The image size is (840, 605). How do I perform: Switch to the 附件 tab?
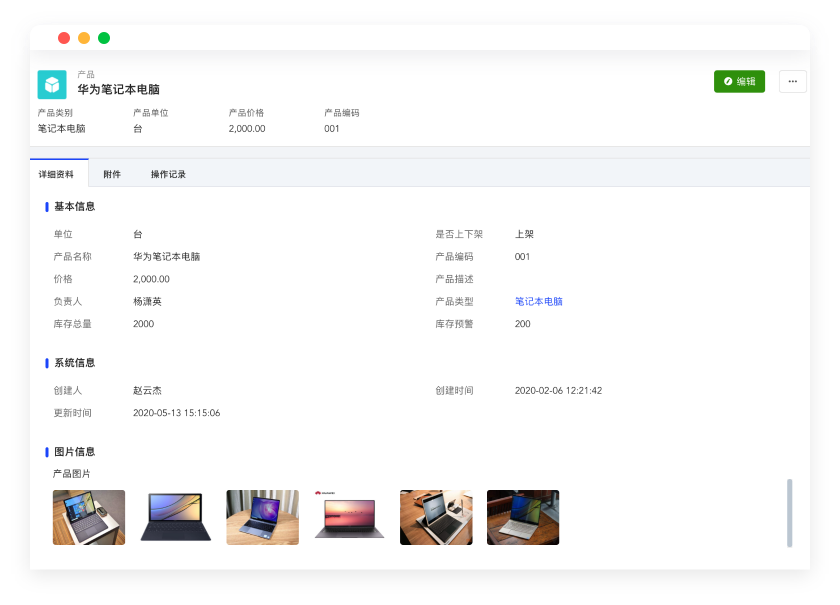pos(112,174)
